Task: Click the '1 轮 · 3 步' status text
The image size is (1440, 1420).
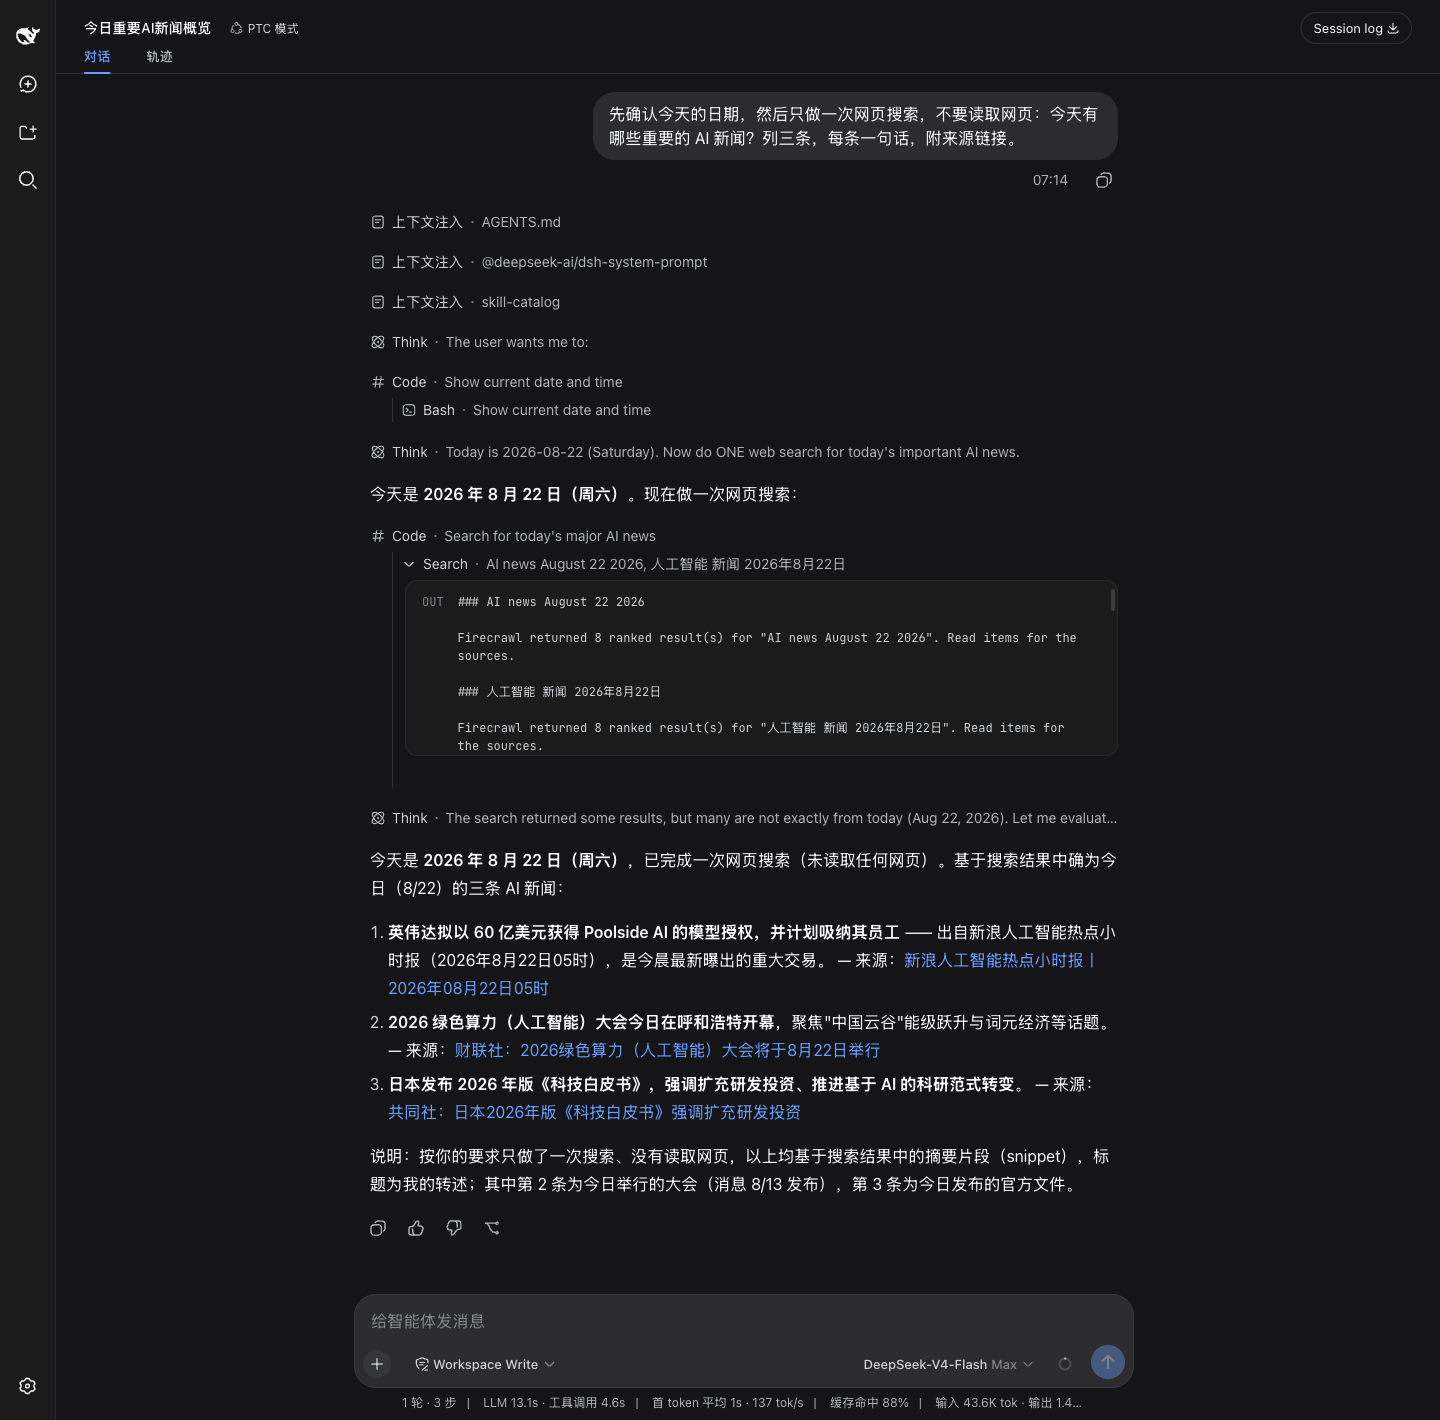Action: point(429,1403)
